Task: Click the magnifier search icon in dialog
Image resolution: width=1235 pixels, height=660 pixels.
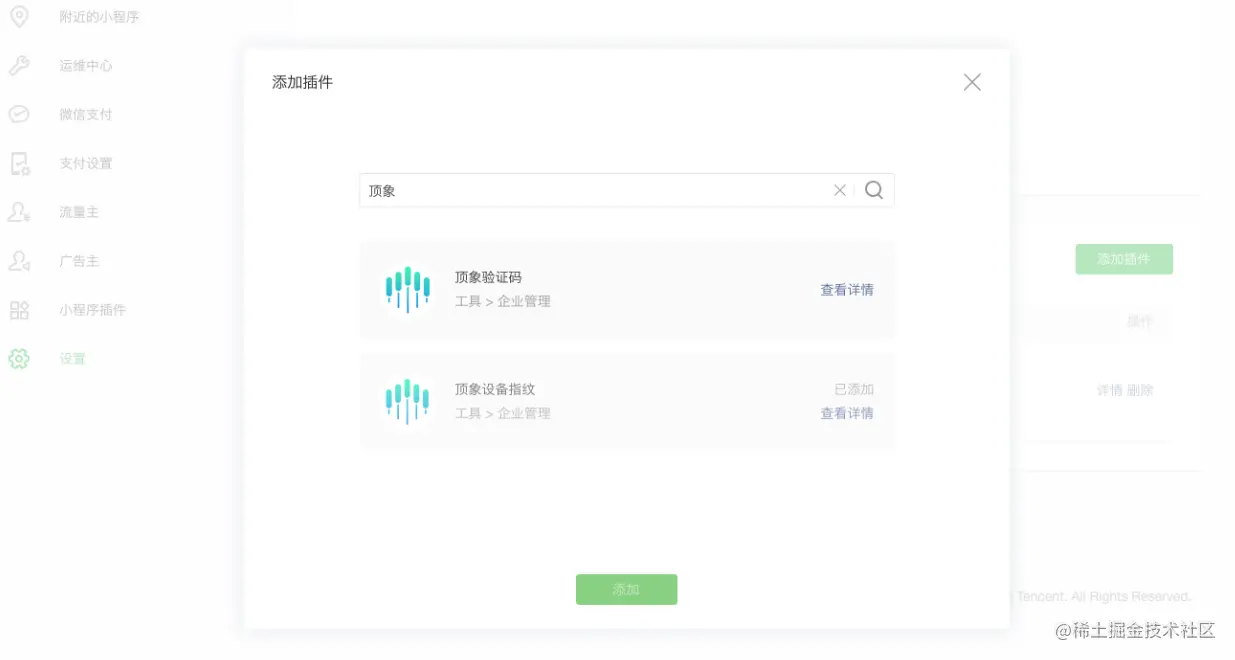Action: click(874, 190)
